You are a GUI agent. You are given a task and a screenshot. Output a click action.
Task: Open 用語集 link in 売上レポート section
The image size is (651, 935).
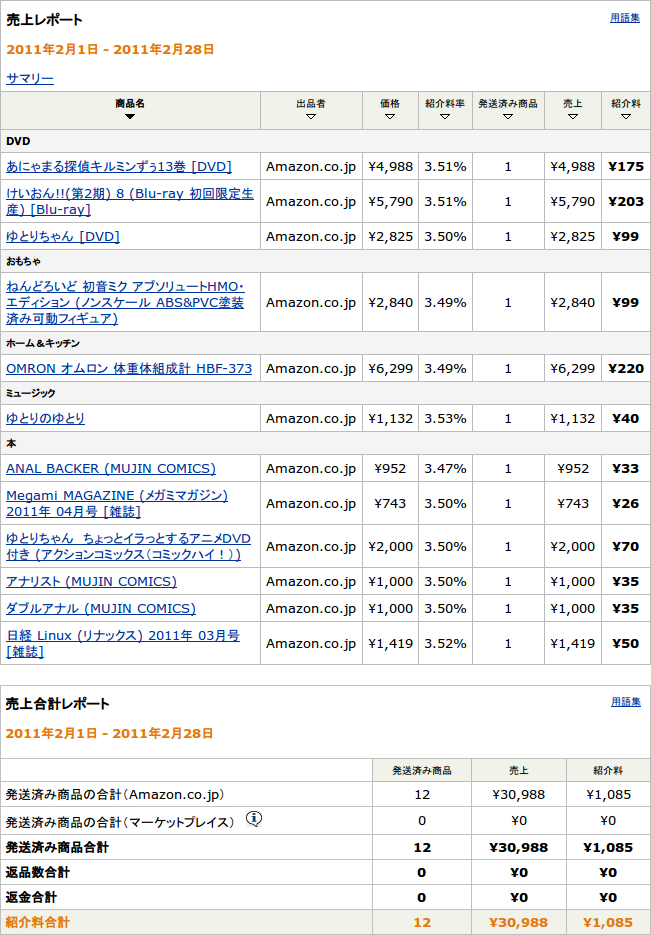[625, 18]
